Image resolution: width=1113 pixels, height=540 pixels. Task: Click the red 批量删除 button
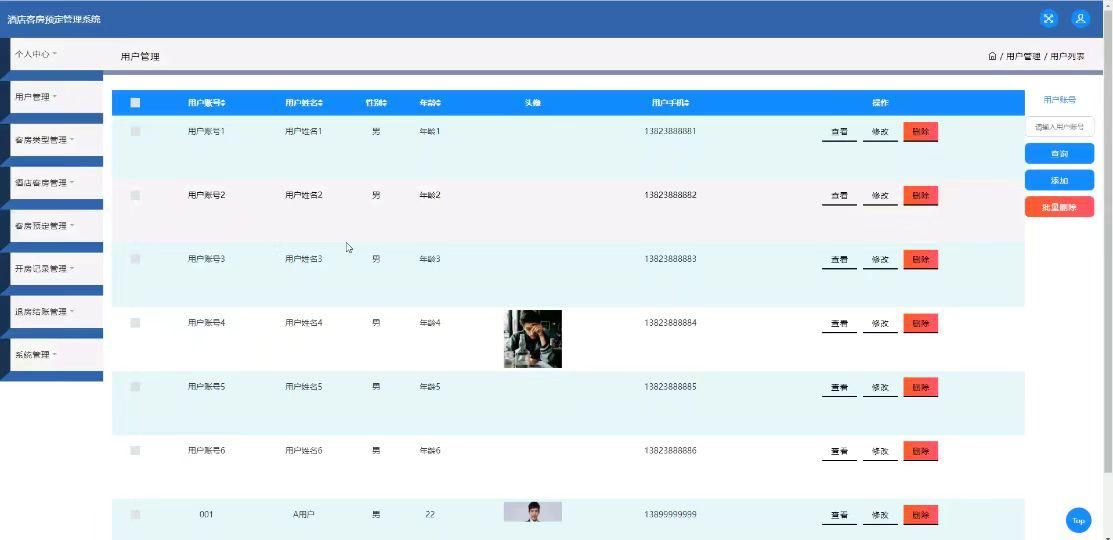1059,207
